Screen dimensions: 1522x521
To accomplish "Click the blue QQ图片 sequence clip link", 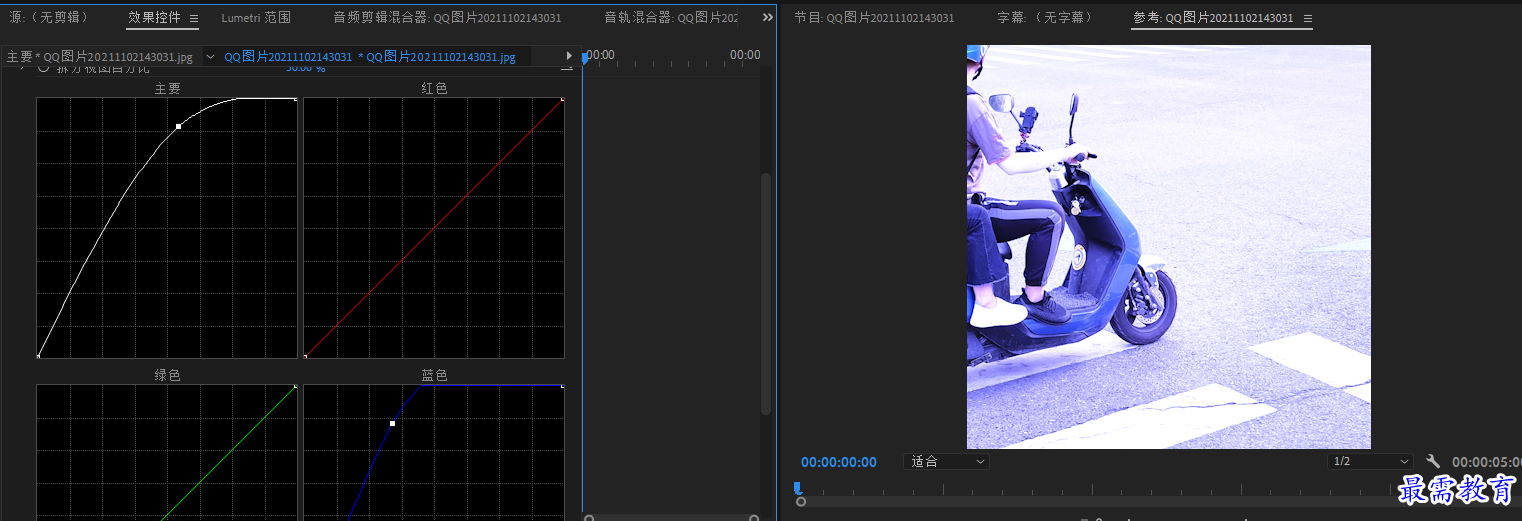I will [x=370, y=57].
